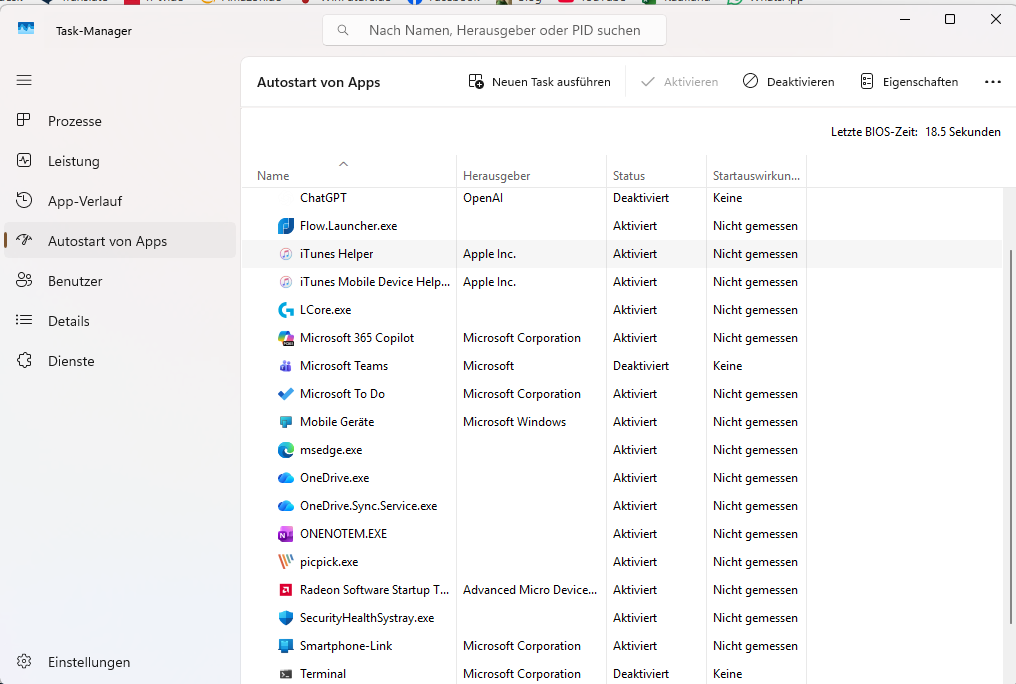Sort by the Status column header

pyautogui.click(x=629, y=176)
